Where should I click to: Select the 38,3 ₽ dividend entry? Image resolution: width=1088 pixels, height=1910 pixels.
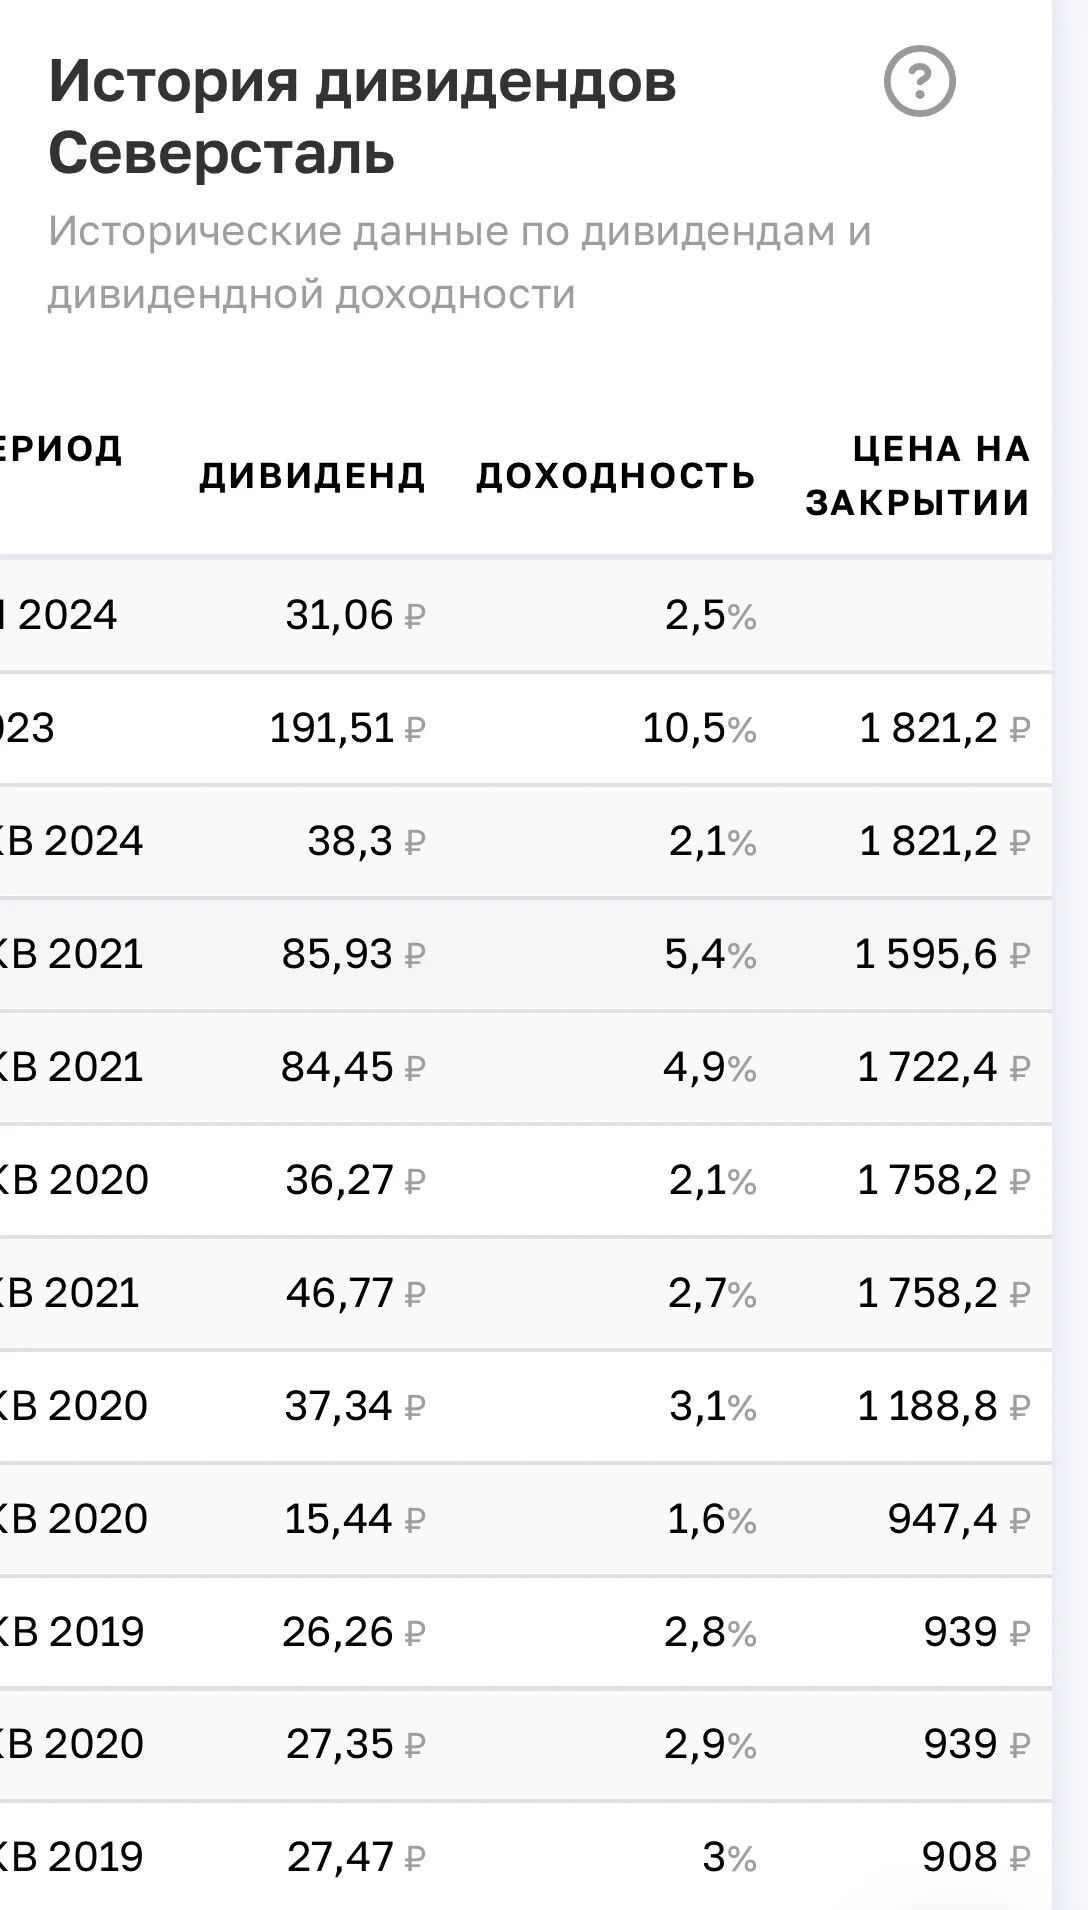pyautogui.click(x=367, y=841)
